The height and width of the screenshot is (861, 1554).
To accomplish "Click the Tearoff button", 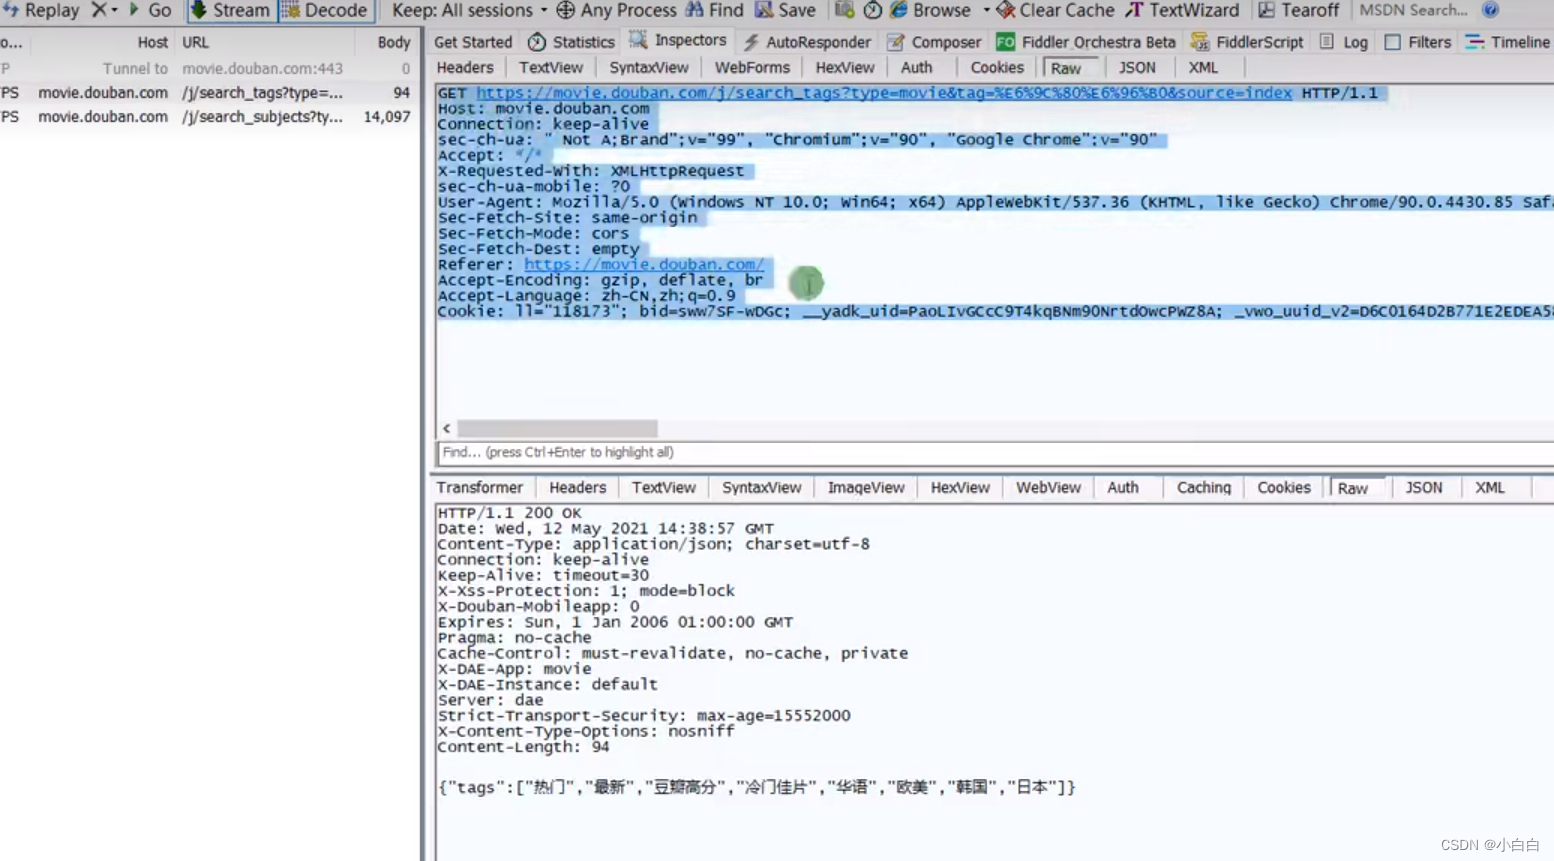I will (1298, 10).
